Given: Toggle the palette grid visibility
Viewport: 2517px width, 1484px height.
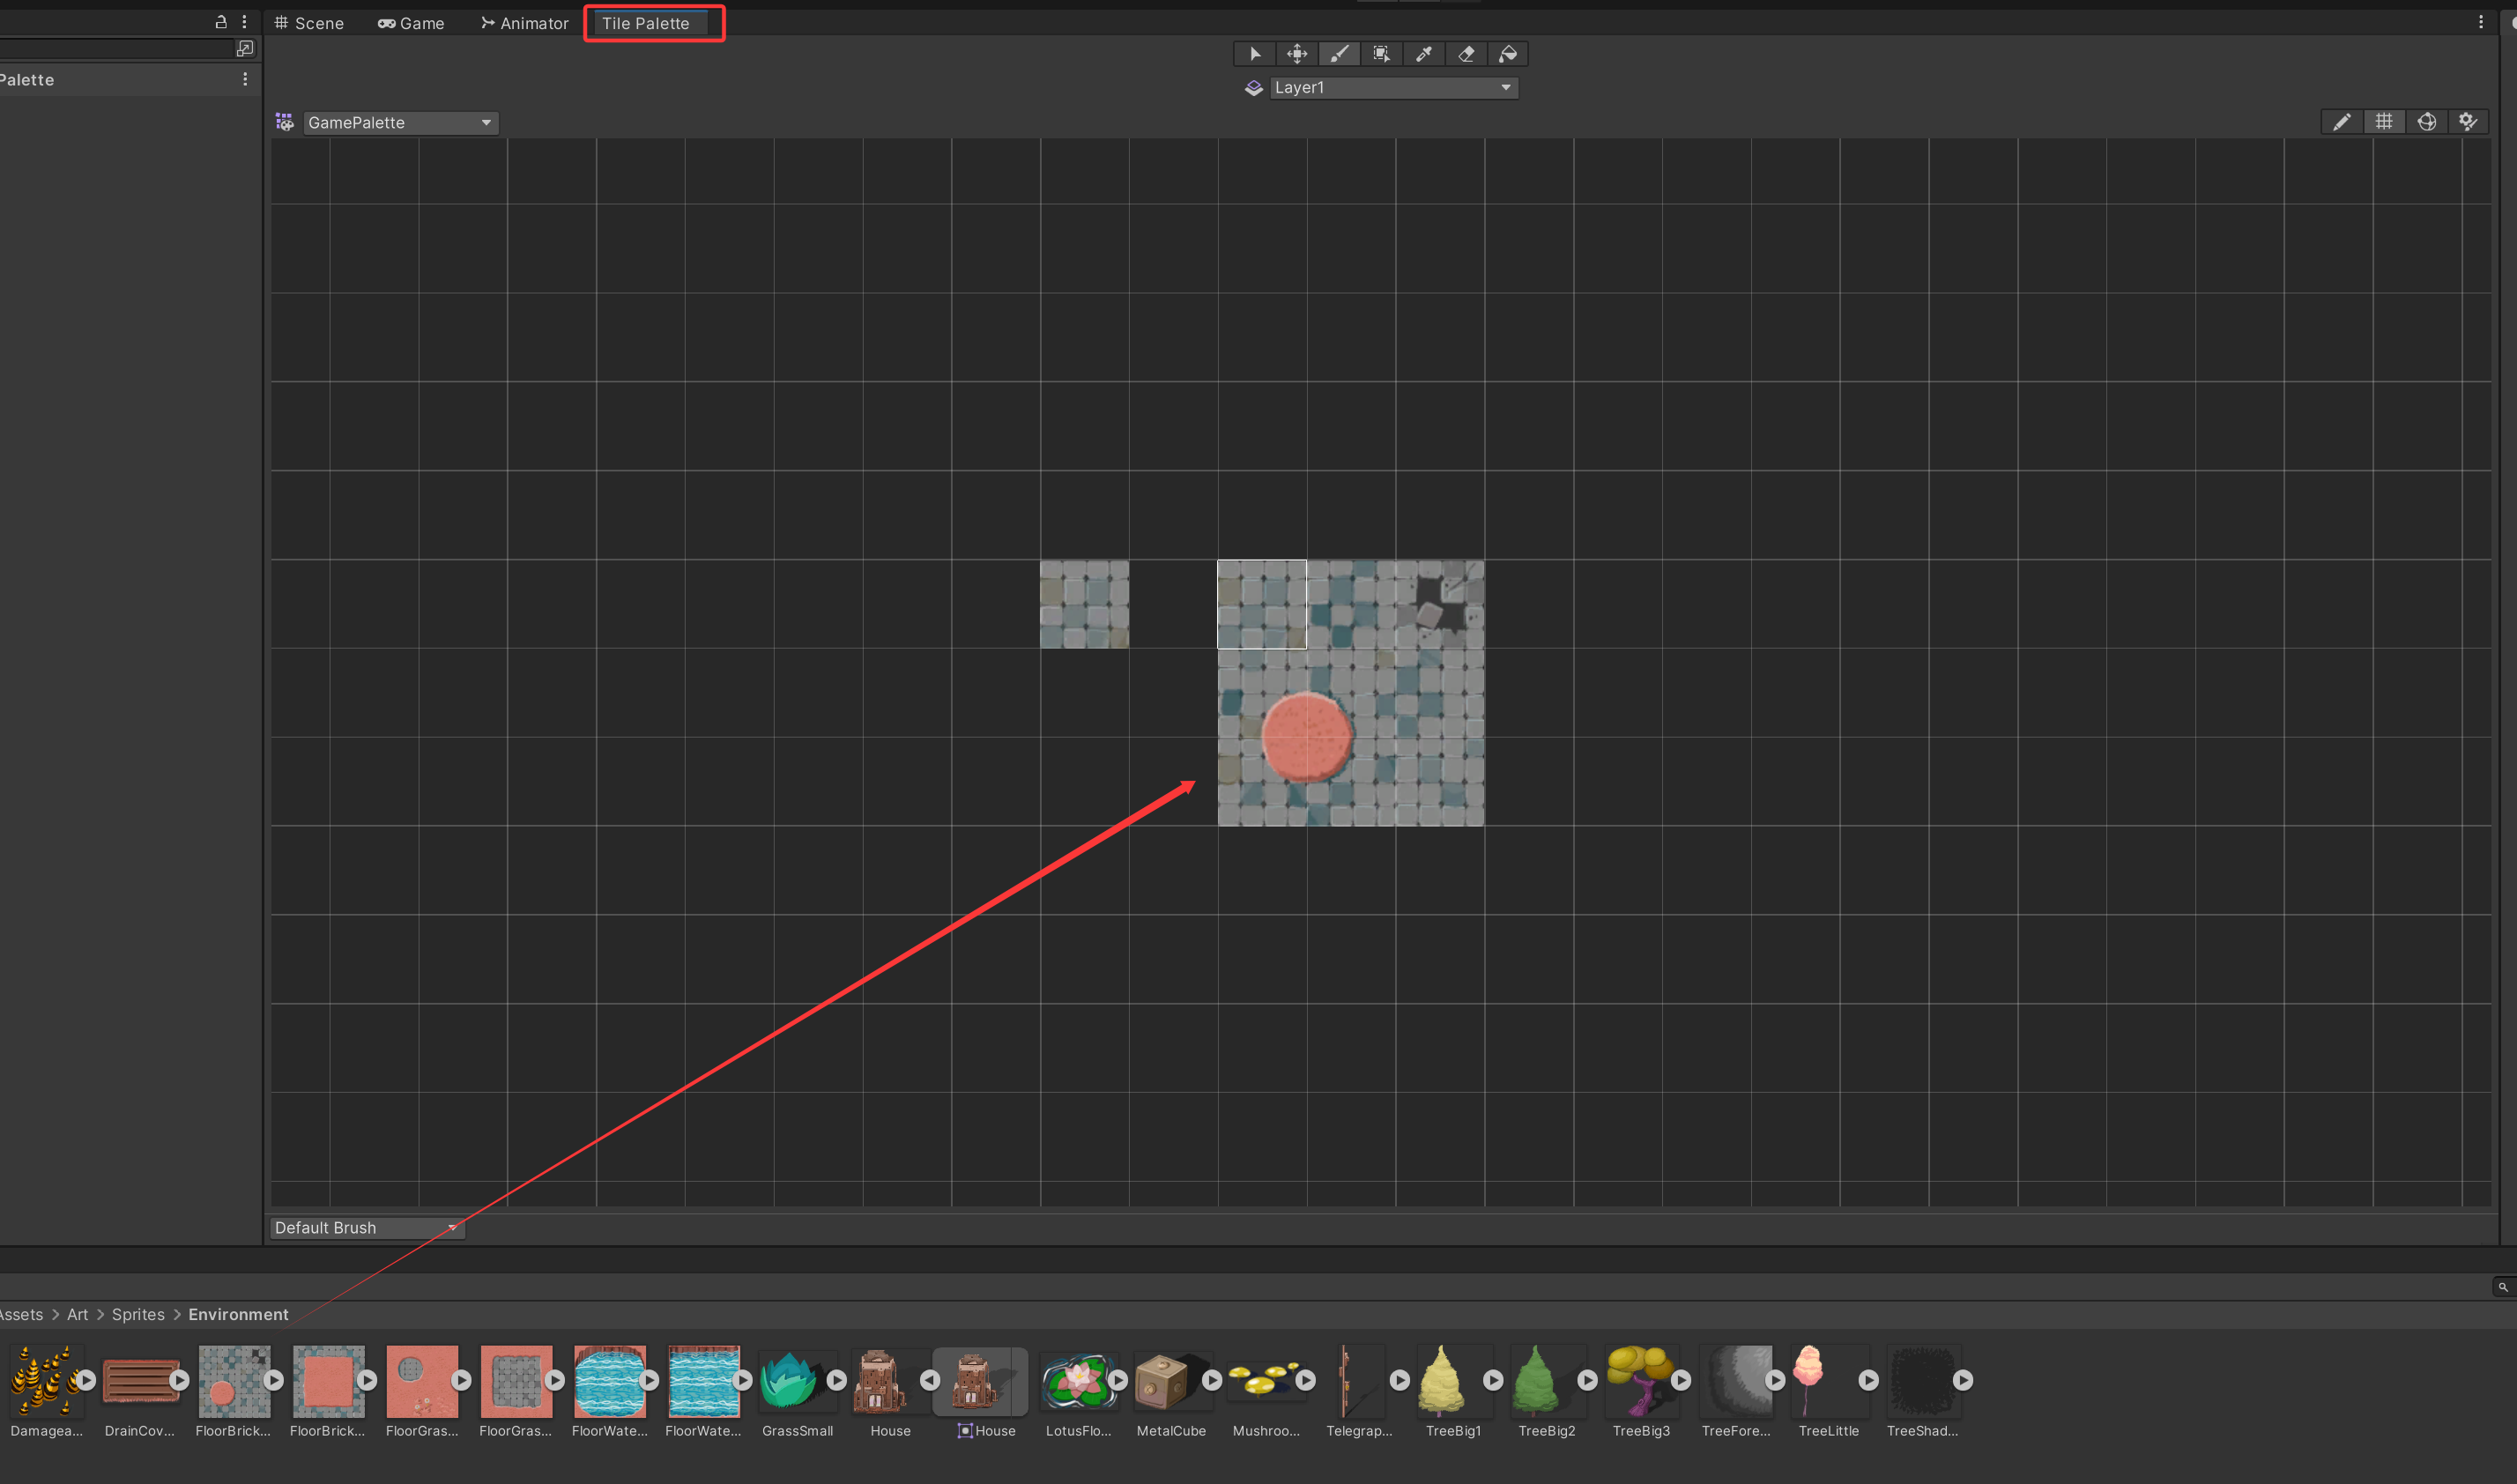Looking at the screenshot, I should [x=2384, y=122].
